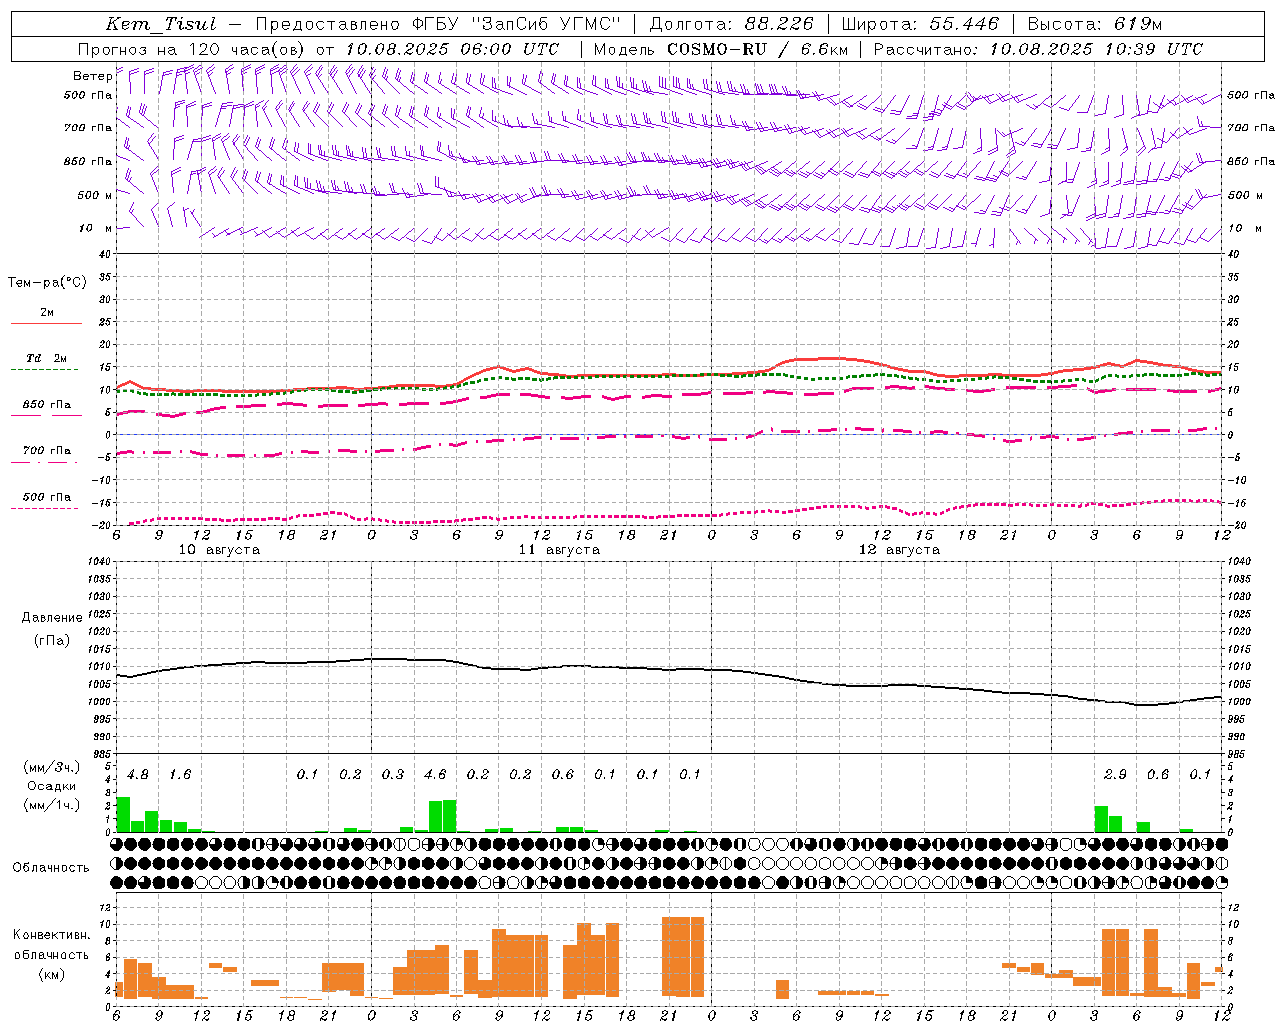The height and width of the screenshot is (1024, 1280).
Task: Click the Тем-ра(°C) temperature label
Action: click(47, 283)
